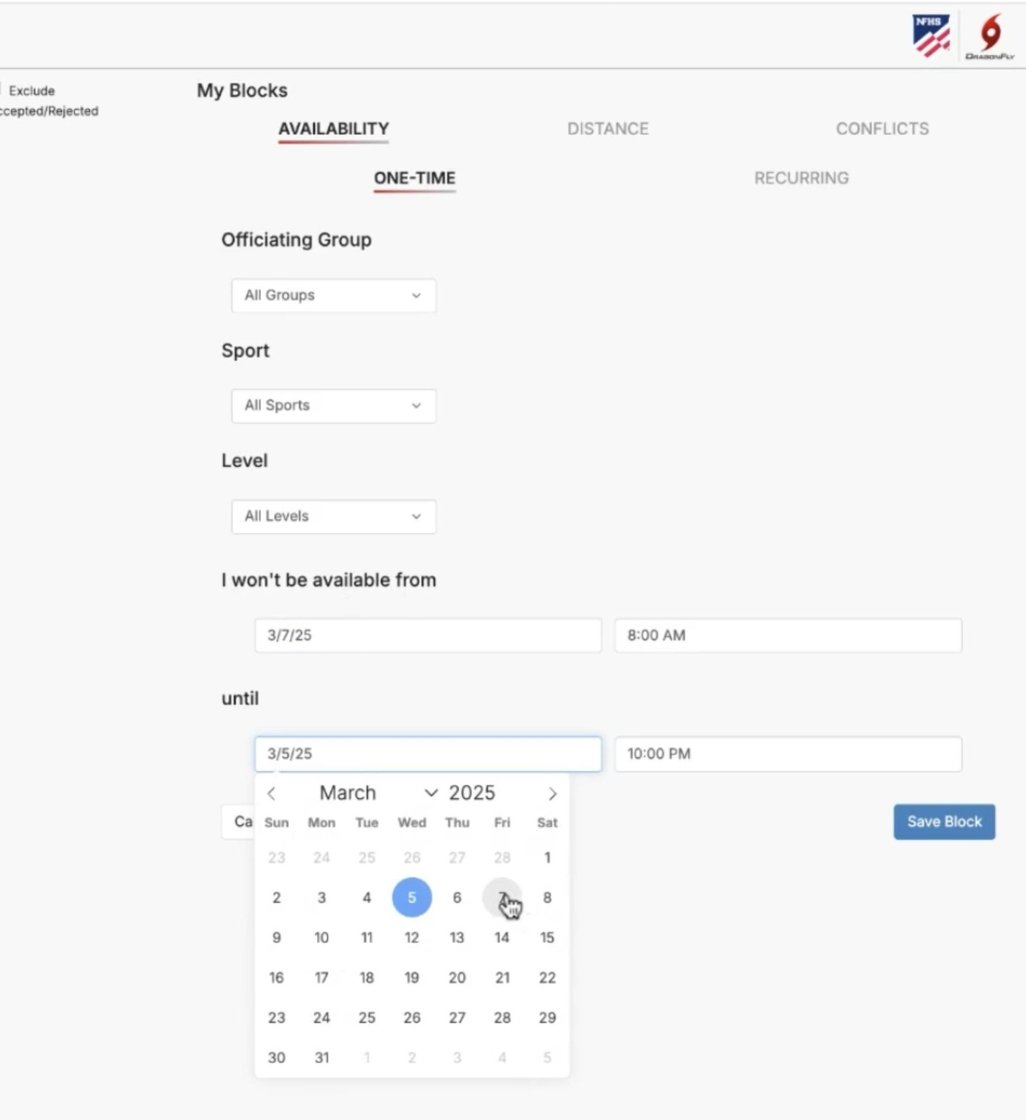Go to previous month in calendar
Image resolution: width=1026 pixels, height=1120 pixels.
pyautogui.click(x=272, y=794)
